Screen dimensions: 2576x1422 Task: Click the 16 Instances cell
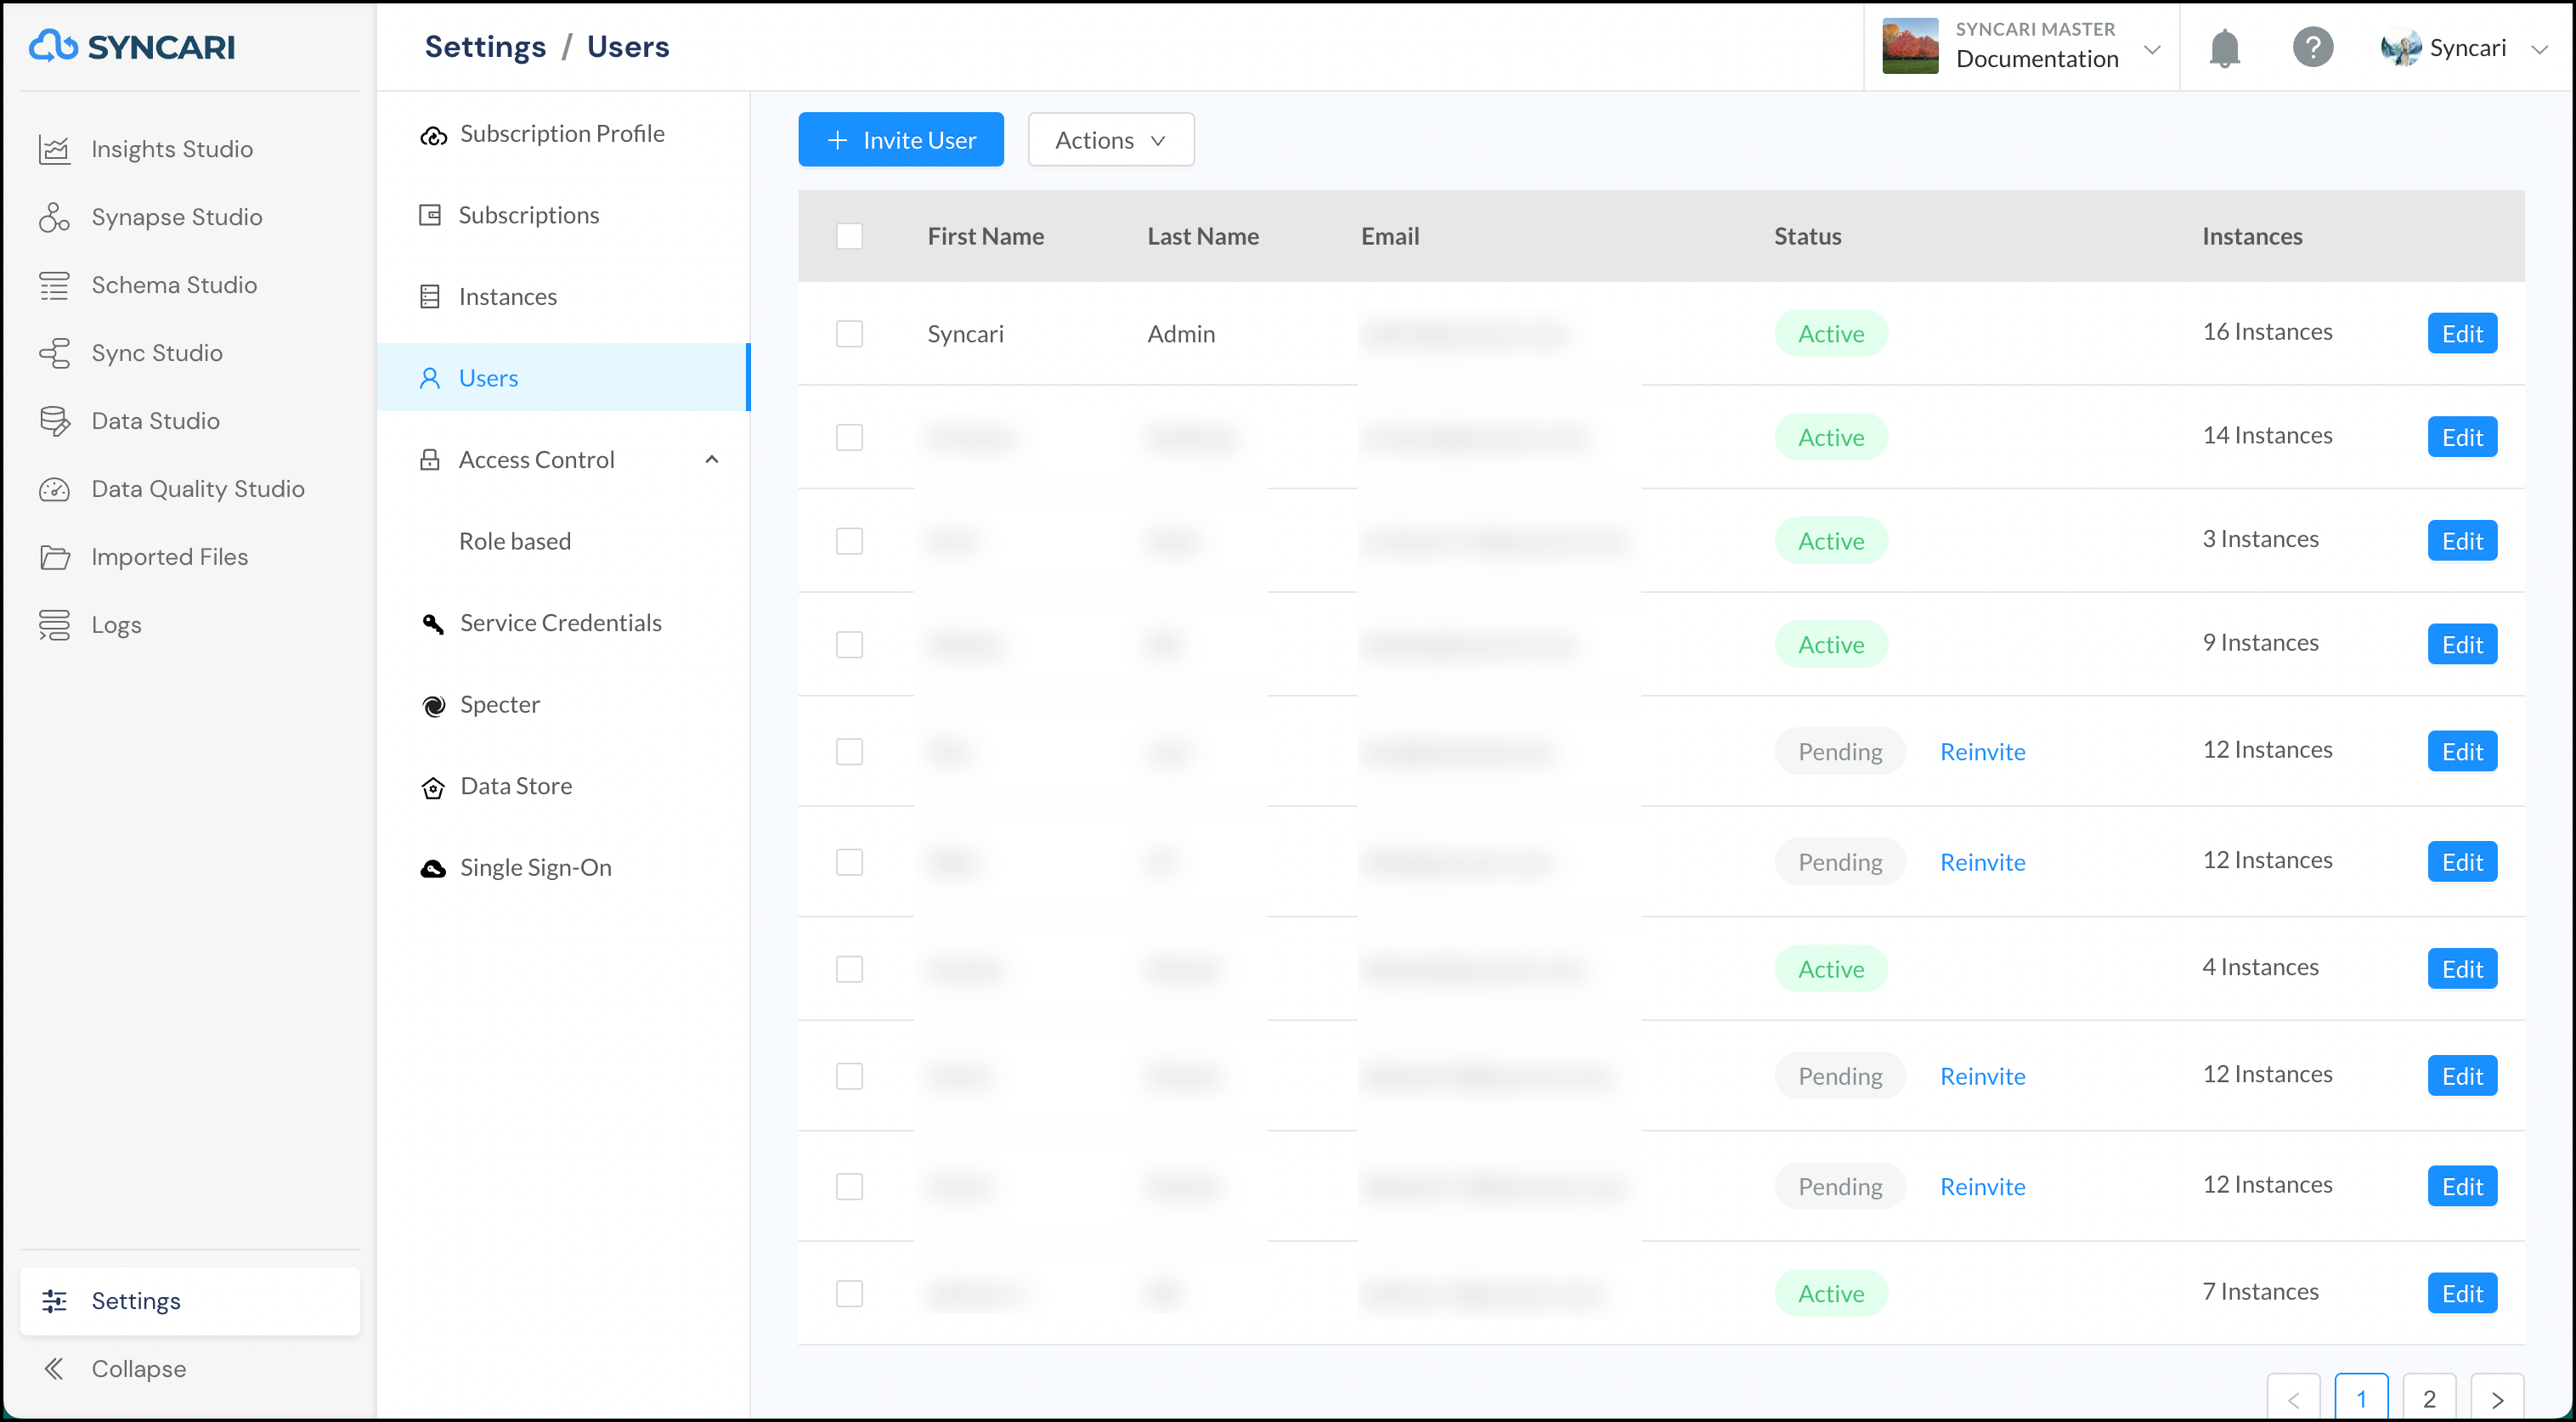2267,331
